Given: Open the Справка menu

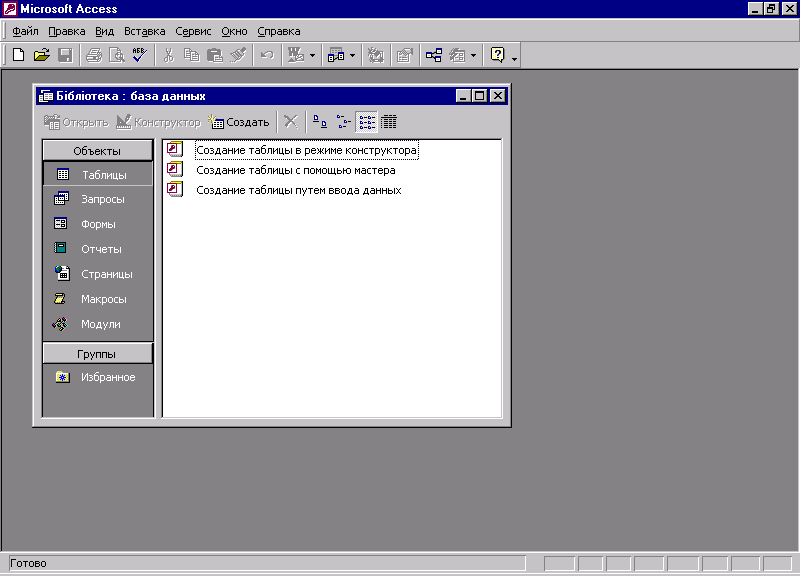Looking at the screenshot, I should click(279, 32).
